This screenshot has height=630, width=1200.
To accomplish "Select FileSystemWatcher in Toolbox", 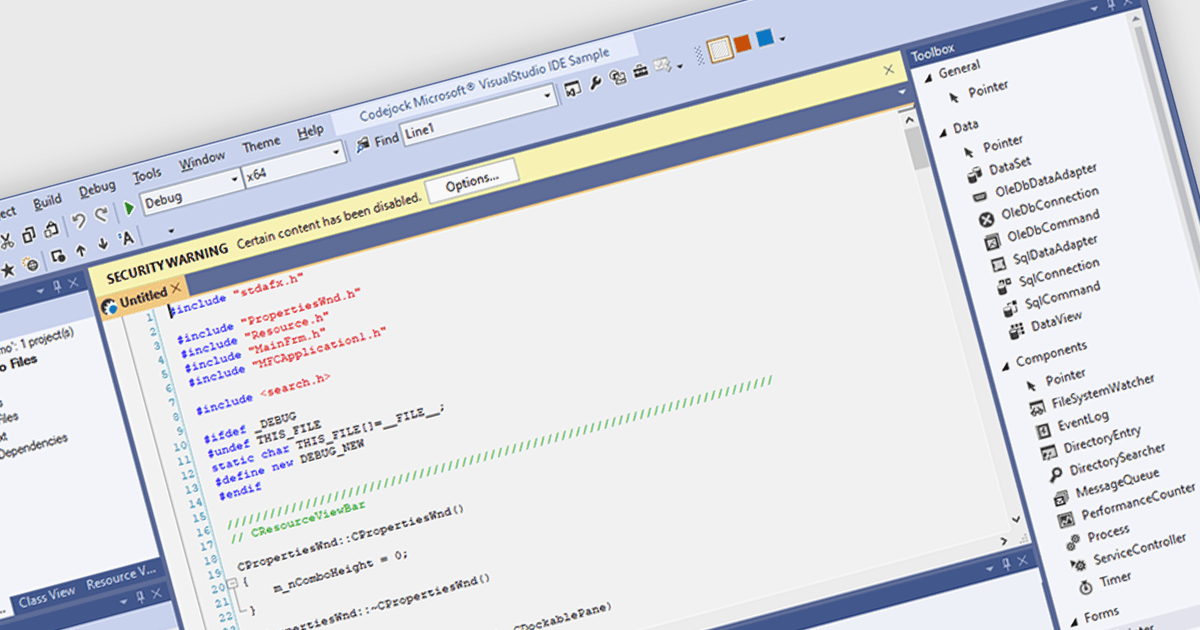I will pos(1103,391).
